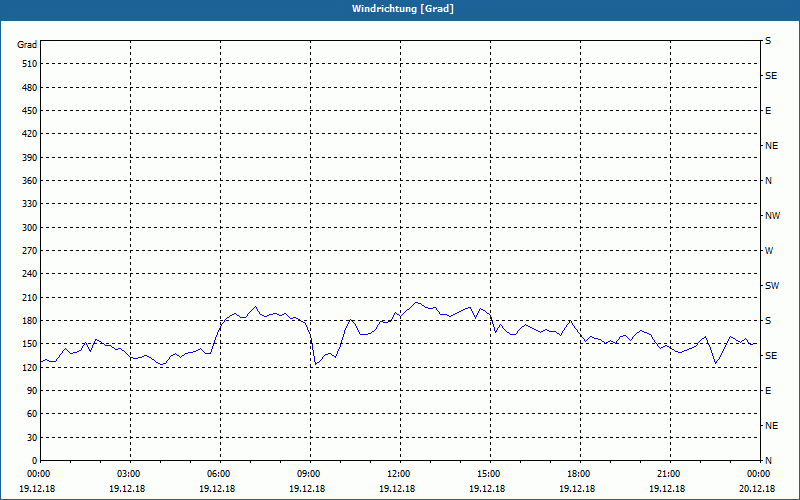800x500 pixels.
Task: Select the 18:00 time axis label
Action: (578, 474)
